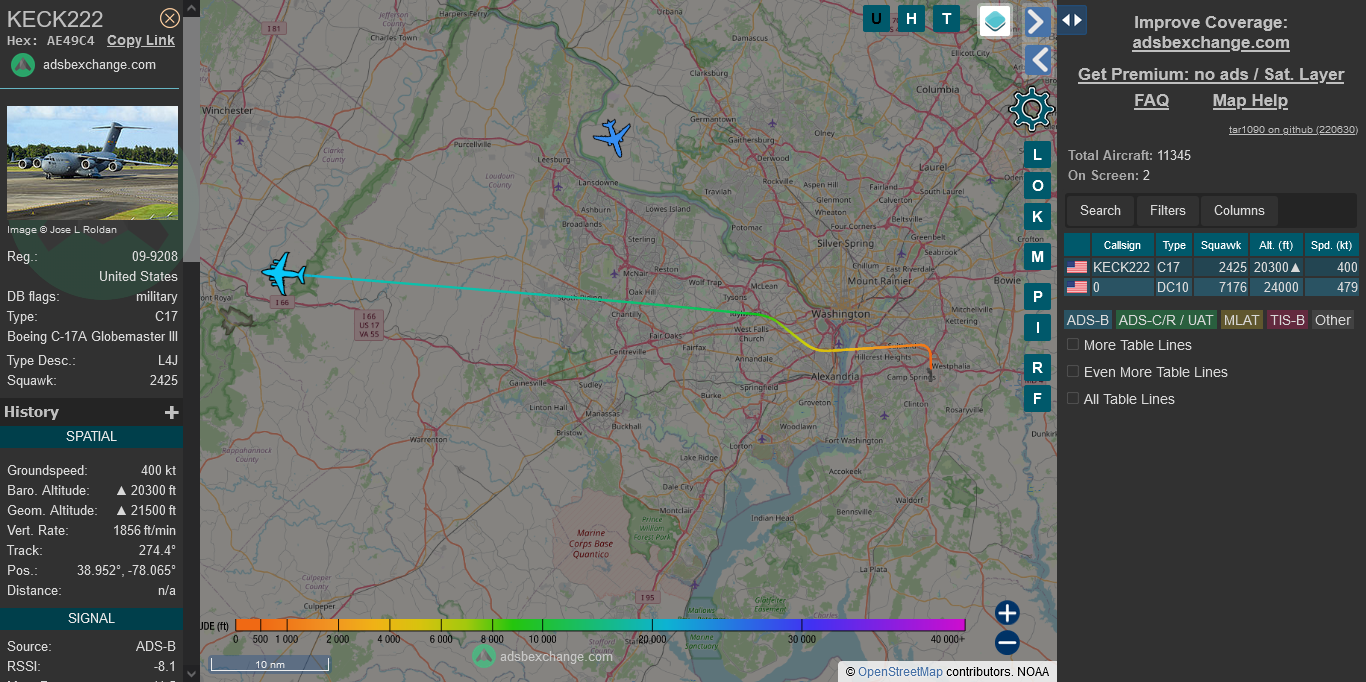Viewport: 1366px width, 682px height.
Task: Open the Map Help link
Action: pos(1250,100)
